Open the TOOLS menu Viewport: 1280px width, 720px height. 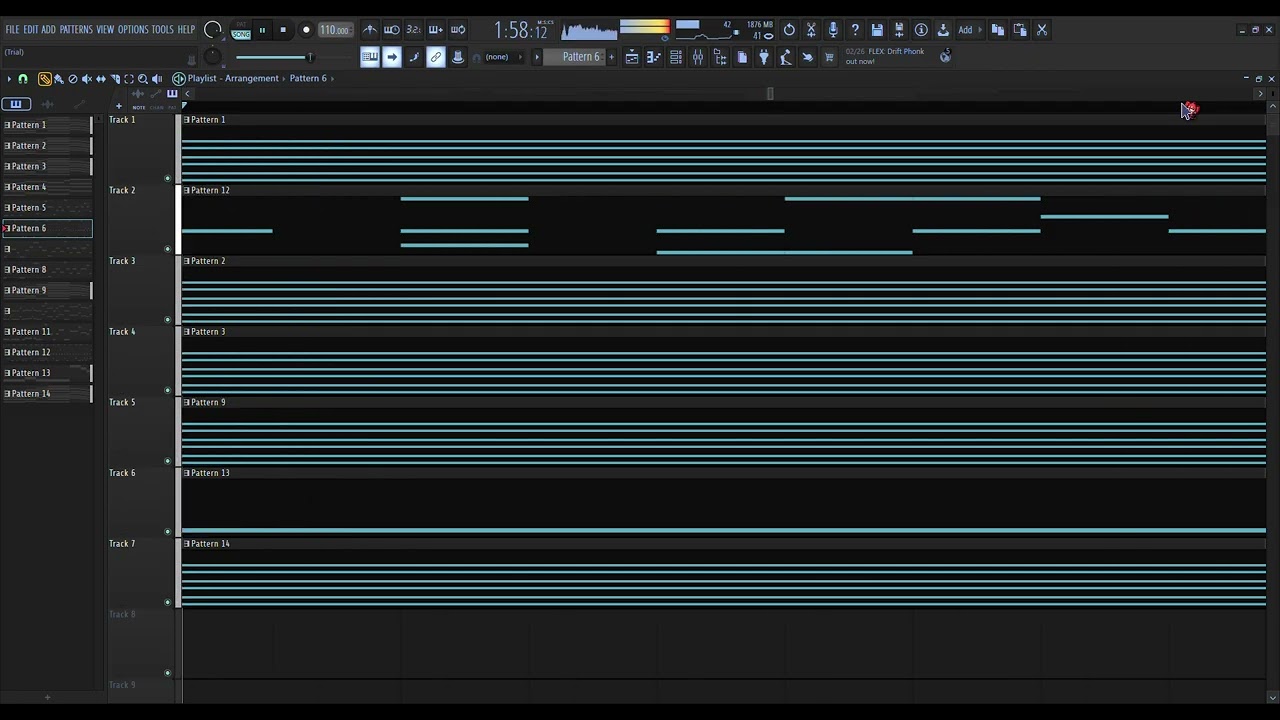click(x=163, y=30)
